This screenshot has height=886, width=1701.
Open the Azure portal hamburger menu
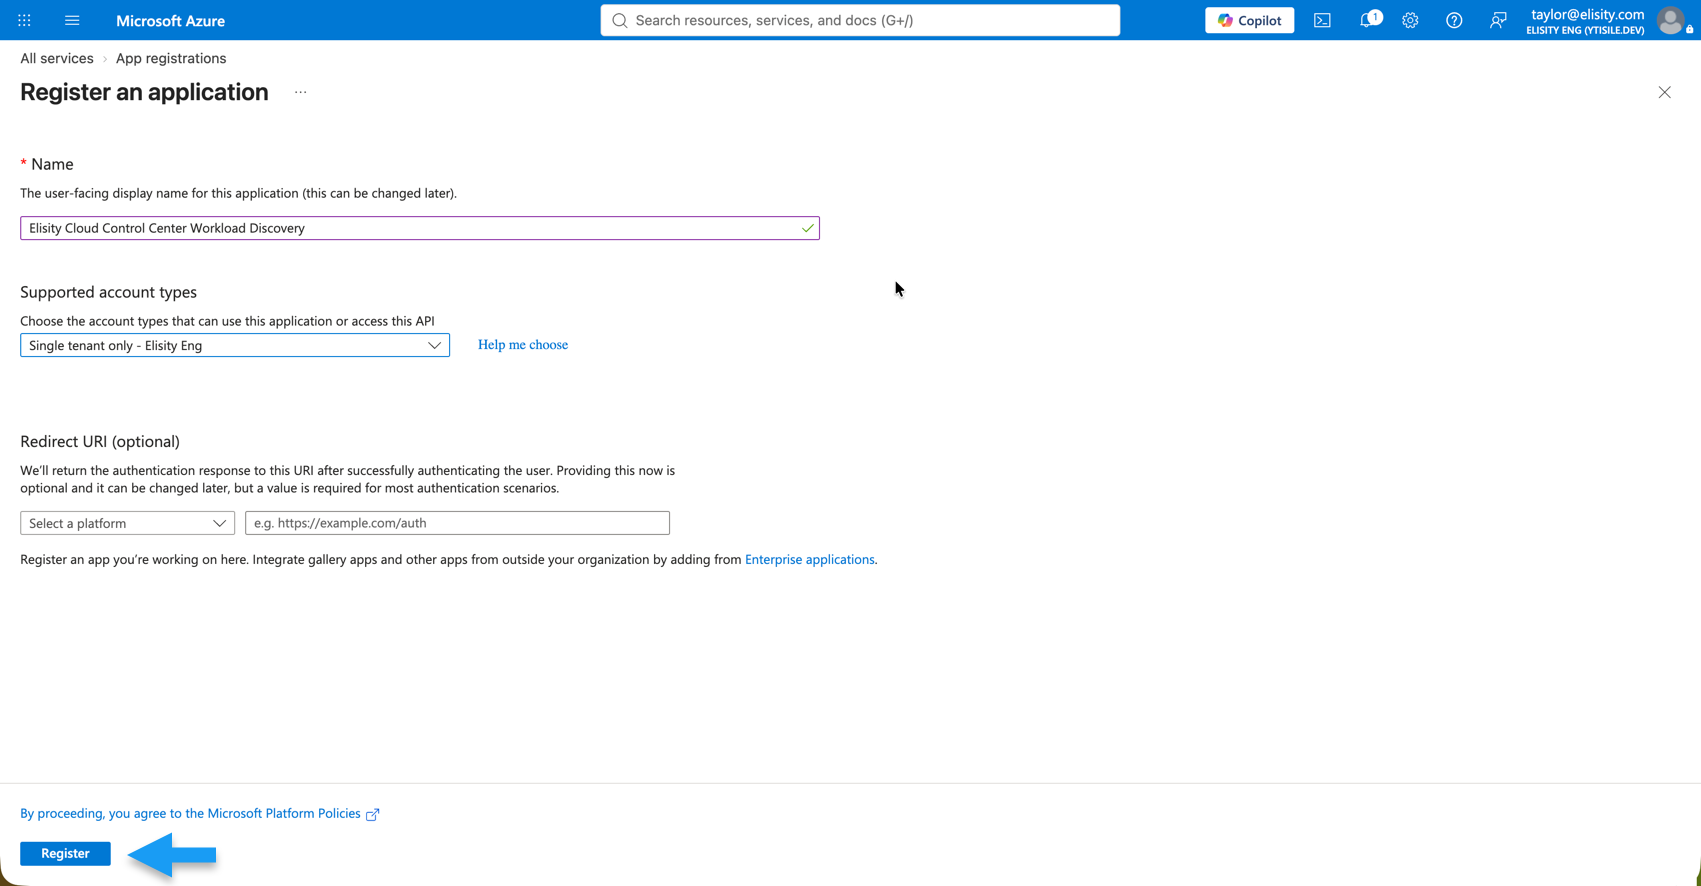(72, 20)
